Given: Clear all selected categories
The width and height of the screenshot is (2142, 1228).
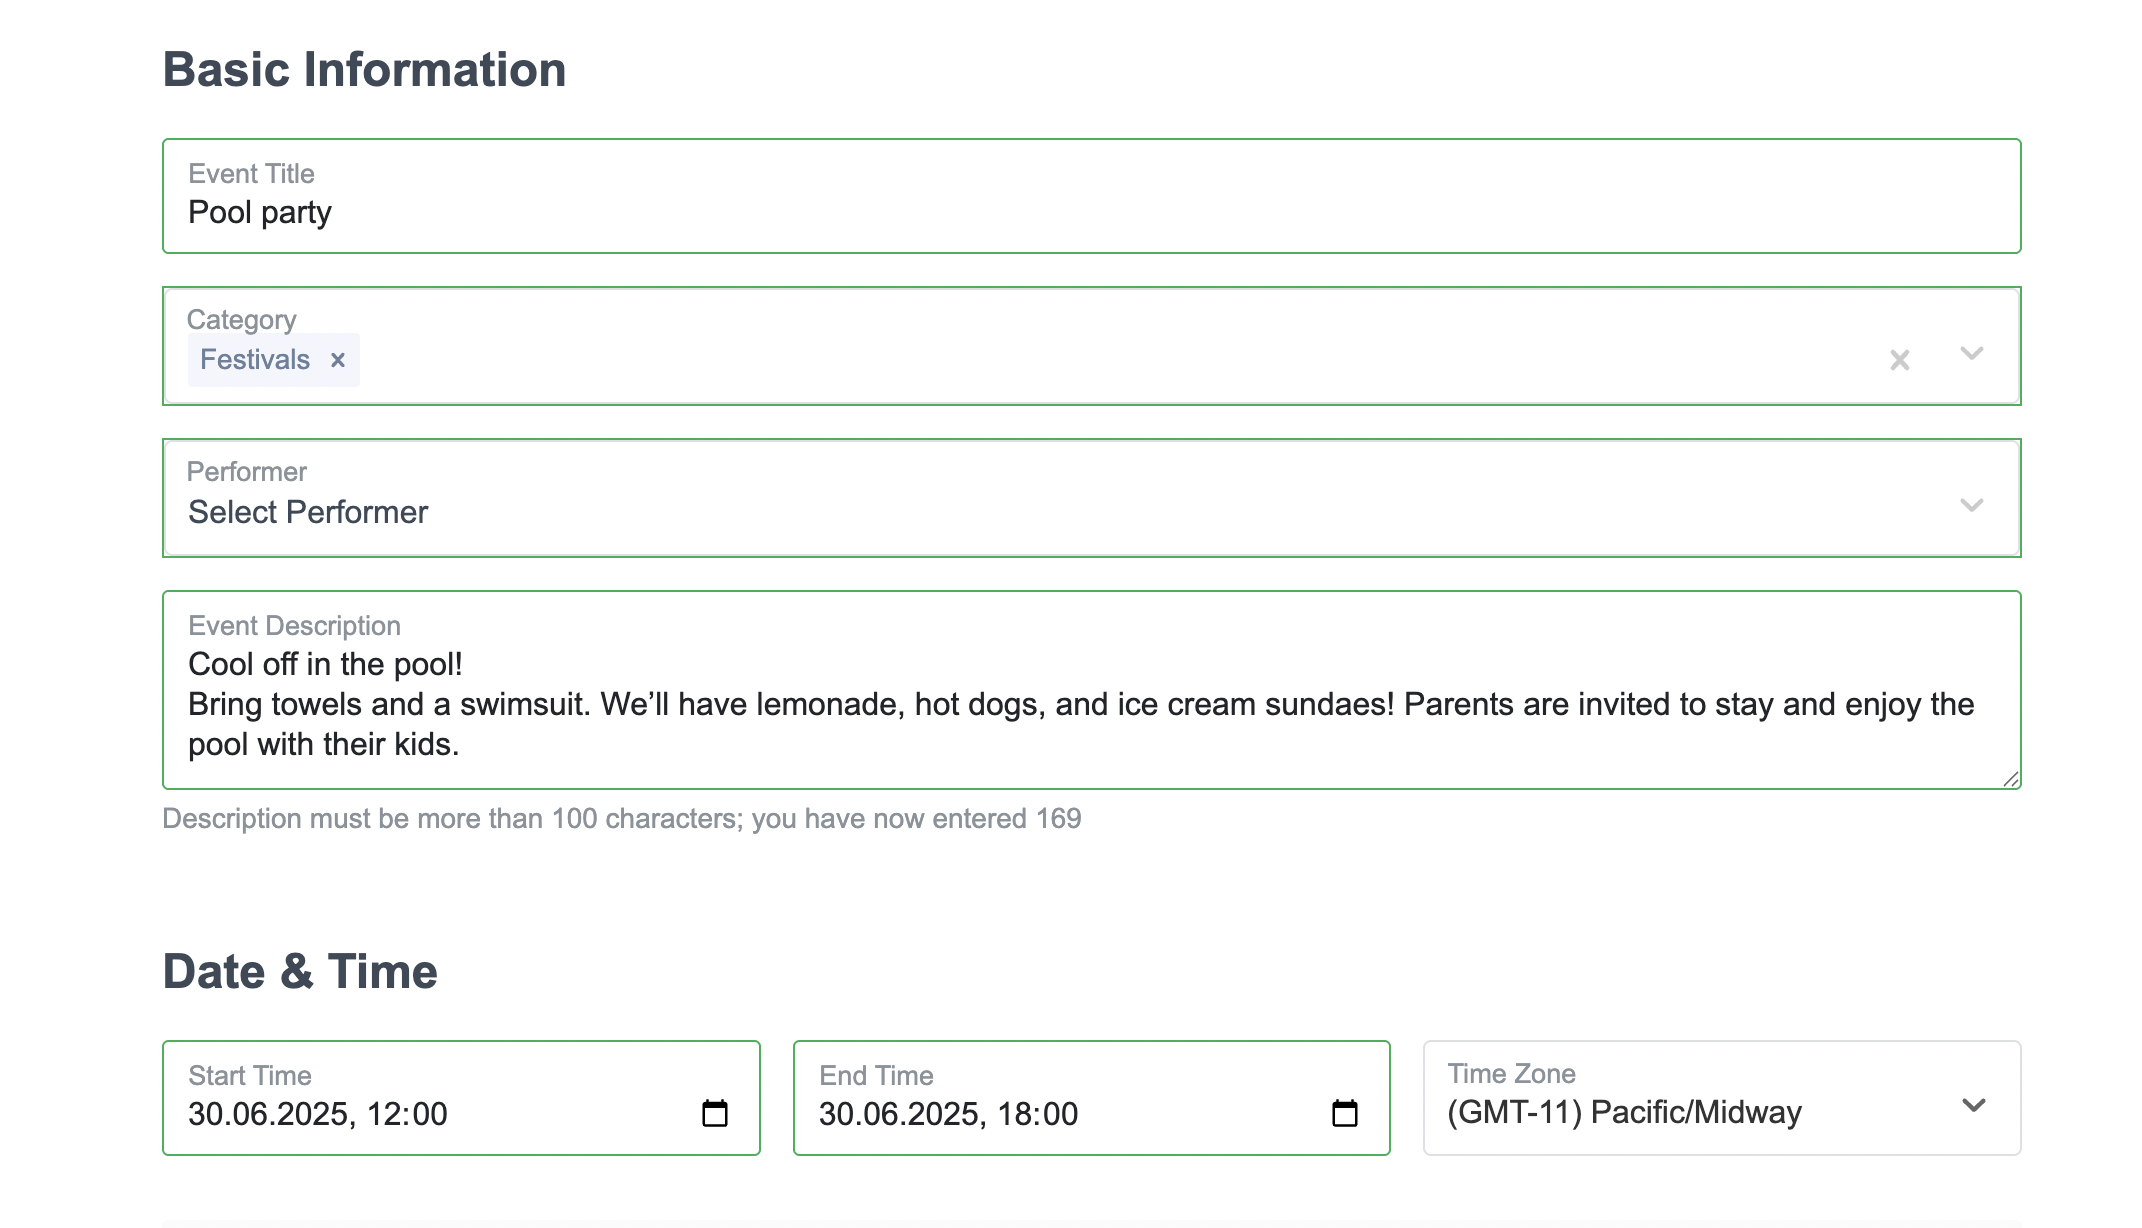Looking at the screenshot, I should pyautogui.click(x=1900, y=360).
